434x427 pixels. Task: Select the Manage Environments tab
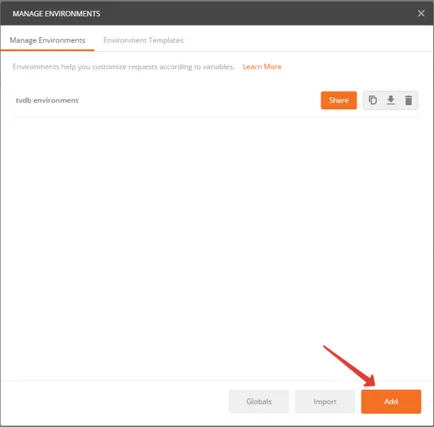[47, 40]
